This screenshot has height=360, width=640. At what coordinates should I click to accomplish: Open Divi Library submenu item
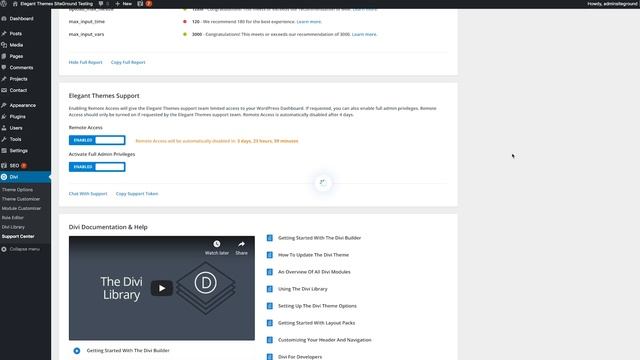coord(13,227)
